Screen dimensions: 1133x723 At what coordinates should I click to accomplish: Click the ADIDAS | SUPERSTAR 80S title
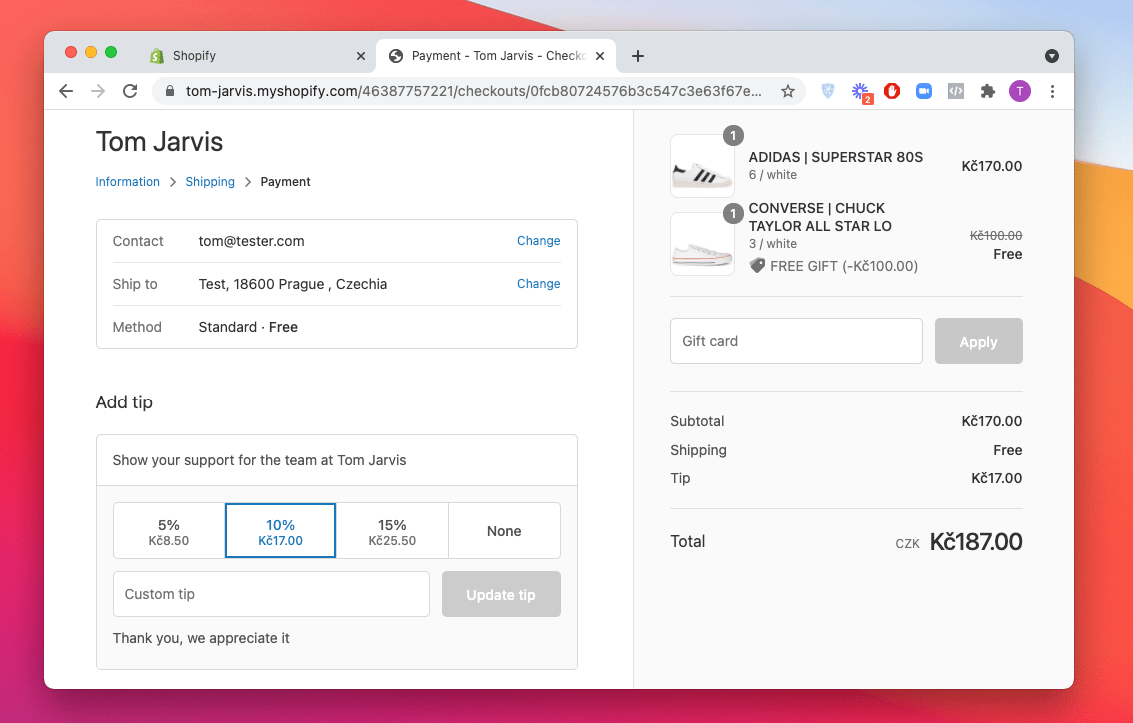click(x=835, y=157)
